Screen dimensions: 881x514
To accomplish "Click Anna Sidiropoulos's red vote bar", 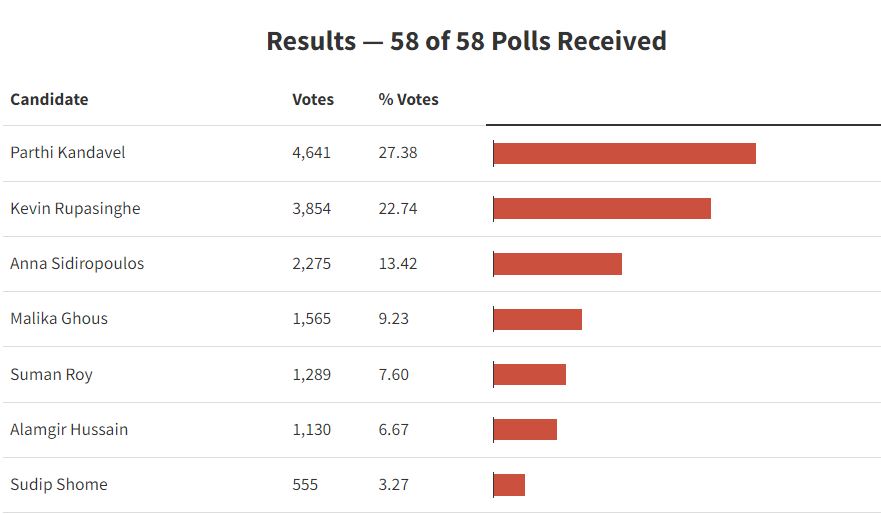I will pyautogui.click(x=558, y=264).
